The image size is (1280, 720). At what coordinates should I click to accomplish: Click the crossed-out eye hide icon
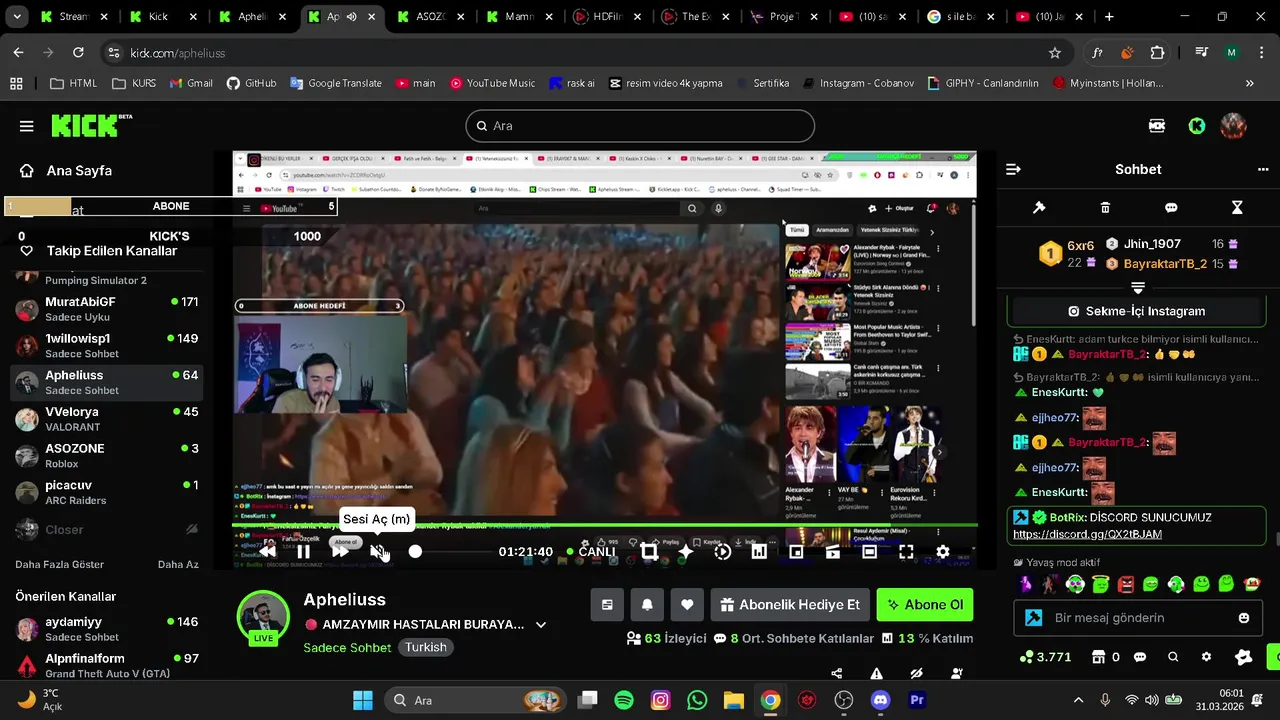point(917,674)
